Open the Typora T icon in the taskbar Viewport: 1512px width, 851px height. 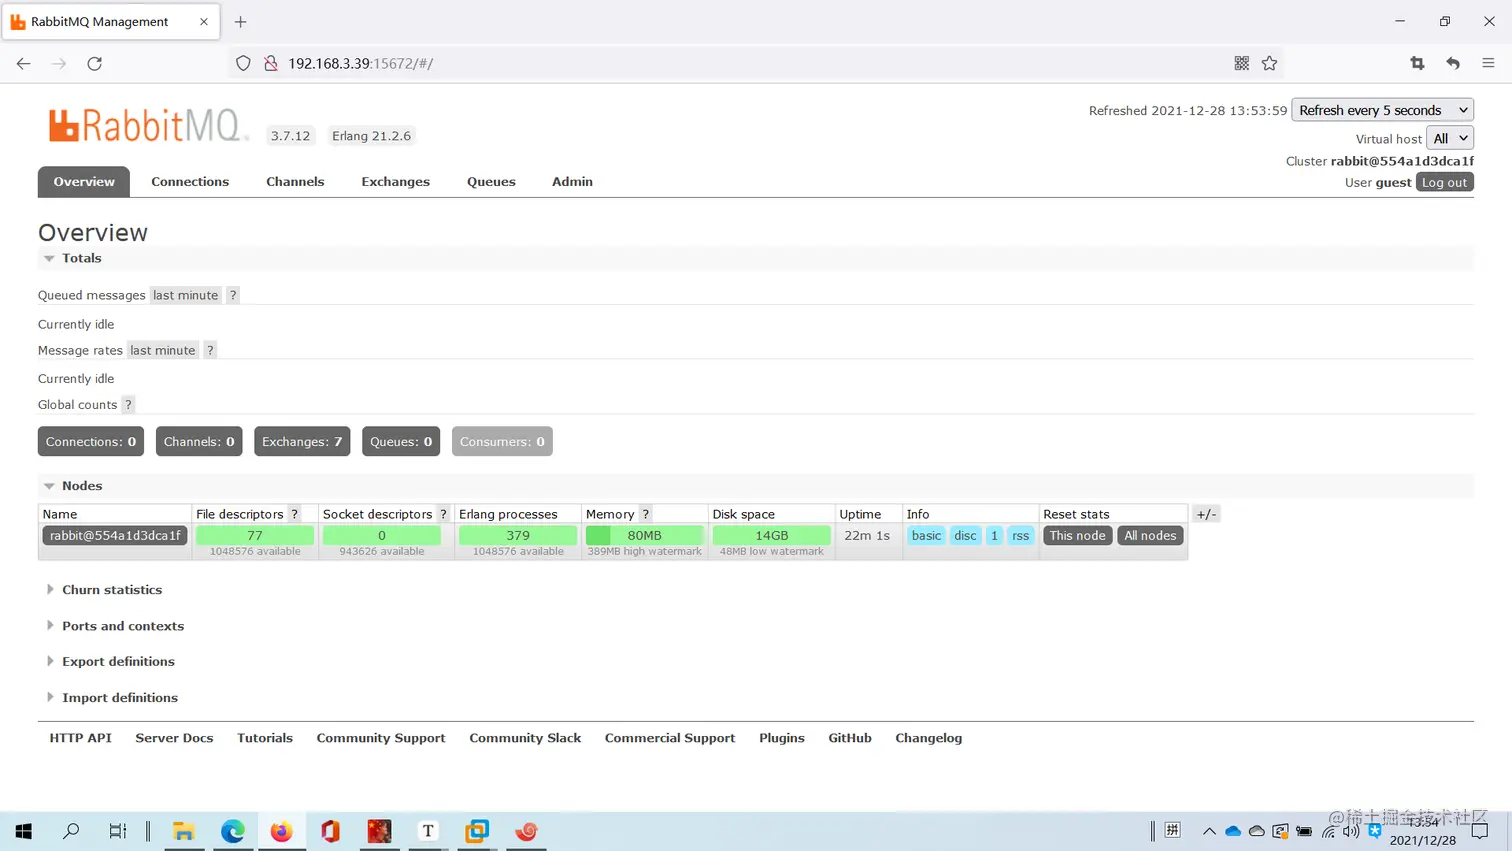tap(428, 831)
